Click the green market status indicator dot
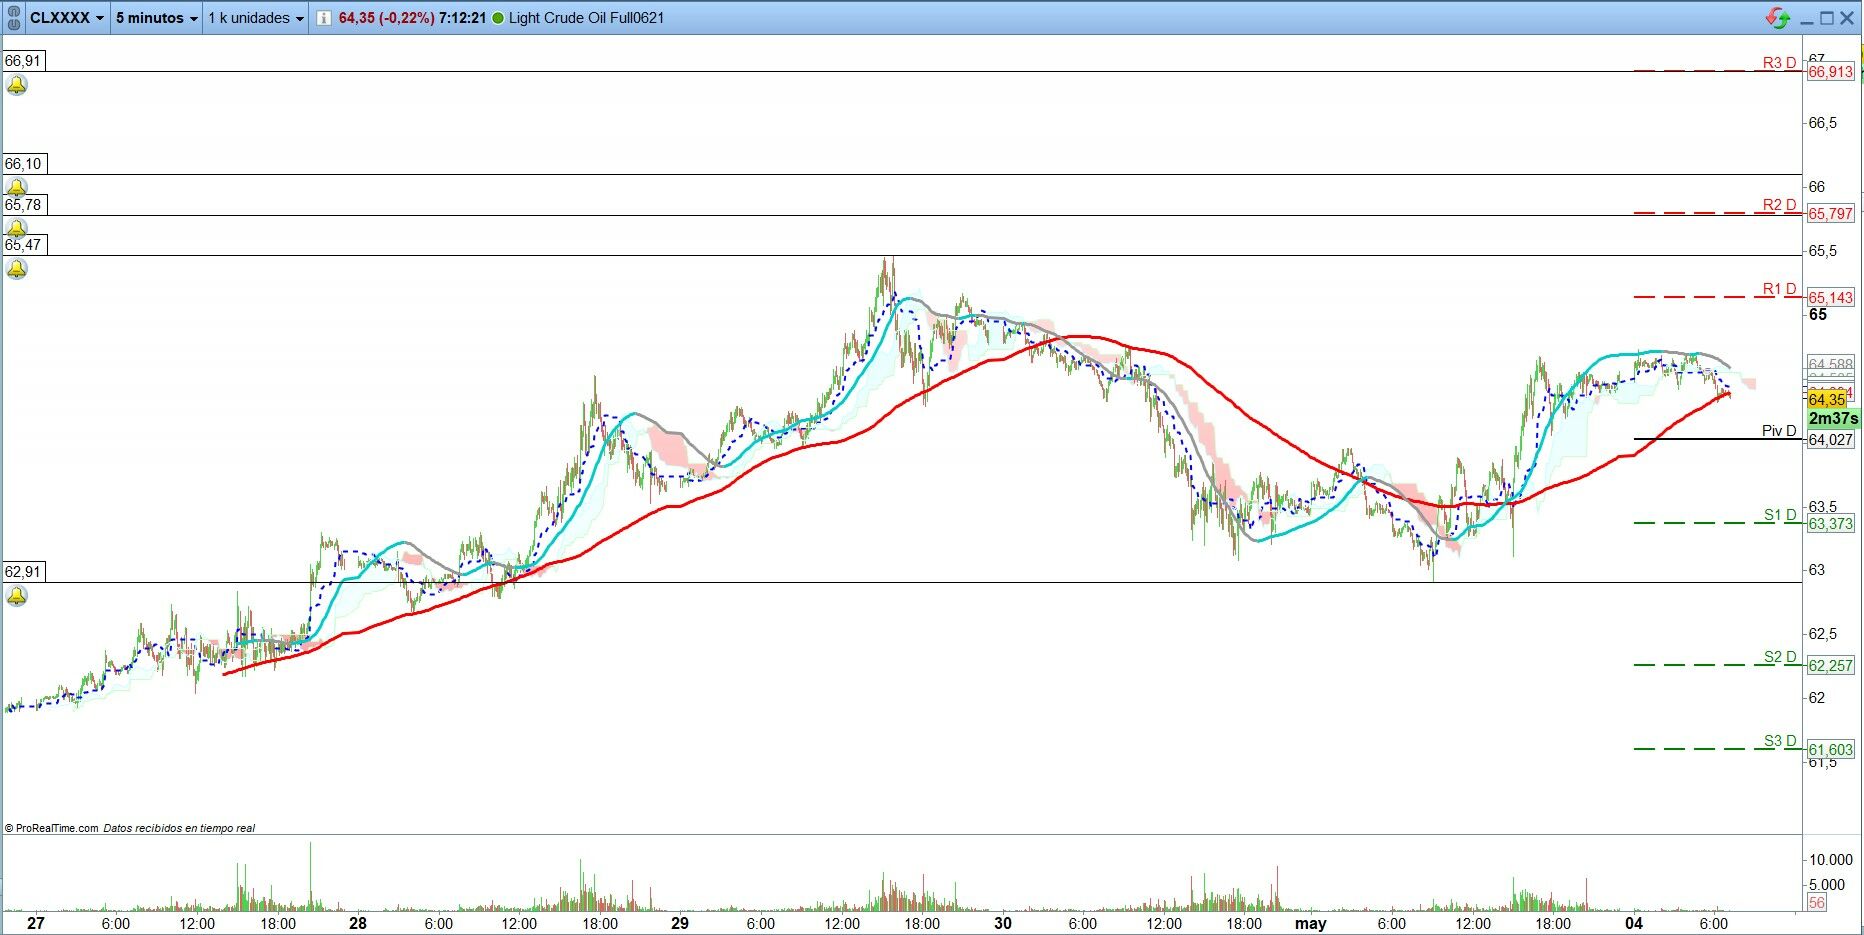Screen dimensions: 1864x935 point(498,18)
